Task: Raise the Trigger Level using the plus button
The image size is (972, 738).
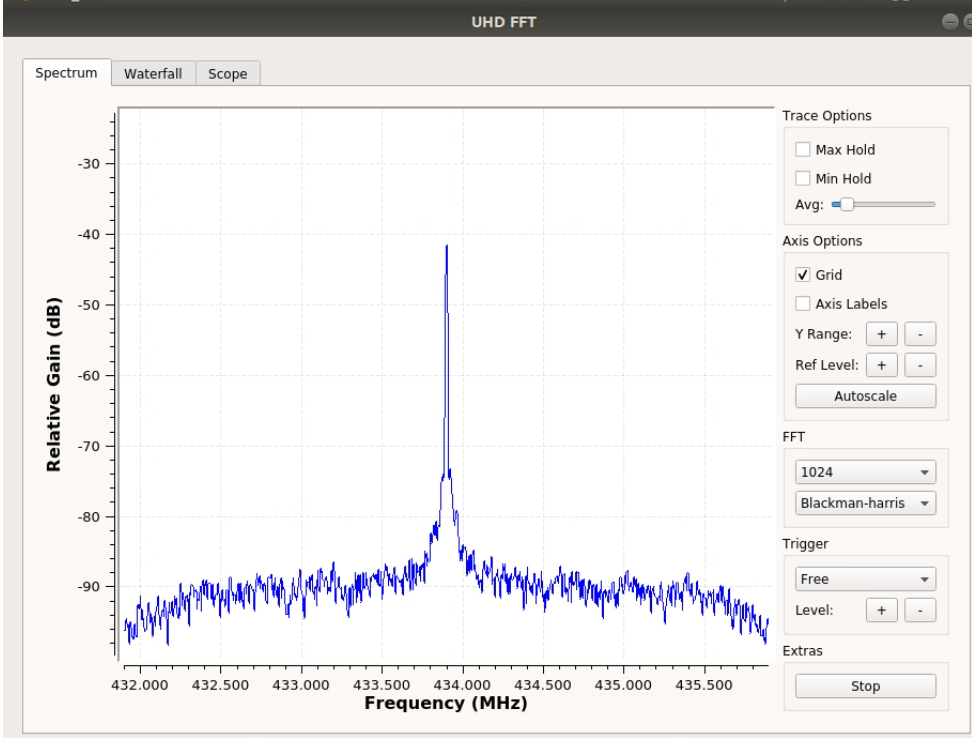Action: (880, 609)
